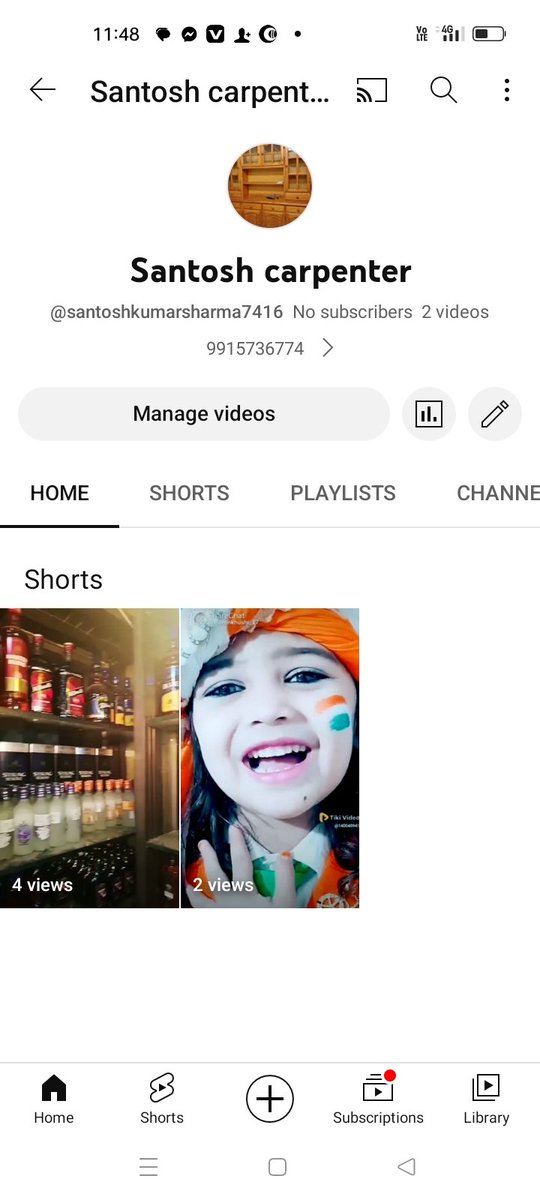Tap the No subscribers text
This screenshot has height=1200, width=540.
coord(352,312)
